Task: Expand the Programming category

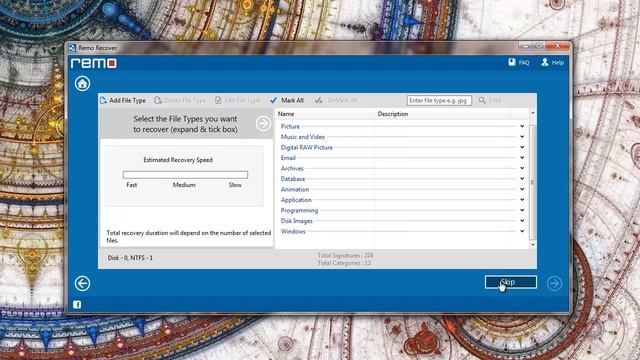Action: click(522, 210)
